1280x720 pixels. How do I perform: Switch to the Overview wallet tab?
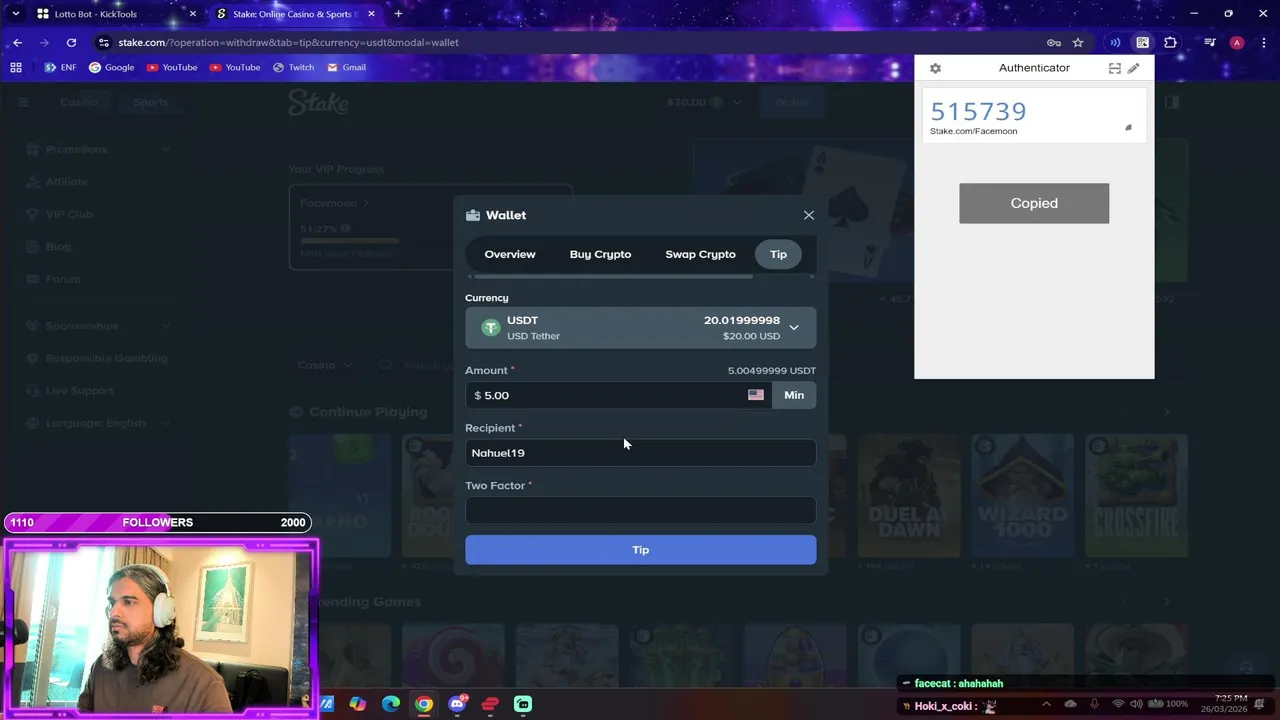click(x=510, y=254)
